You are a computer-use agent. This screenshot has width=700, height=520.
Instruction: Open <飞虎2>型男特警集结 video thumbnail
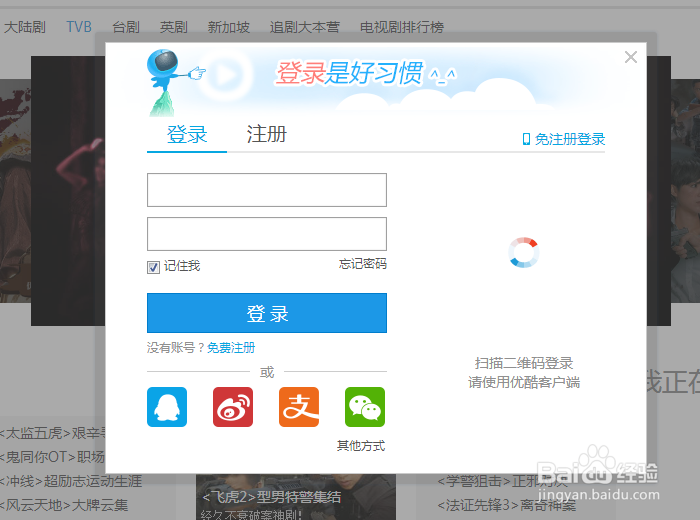(x=296, y=497)
